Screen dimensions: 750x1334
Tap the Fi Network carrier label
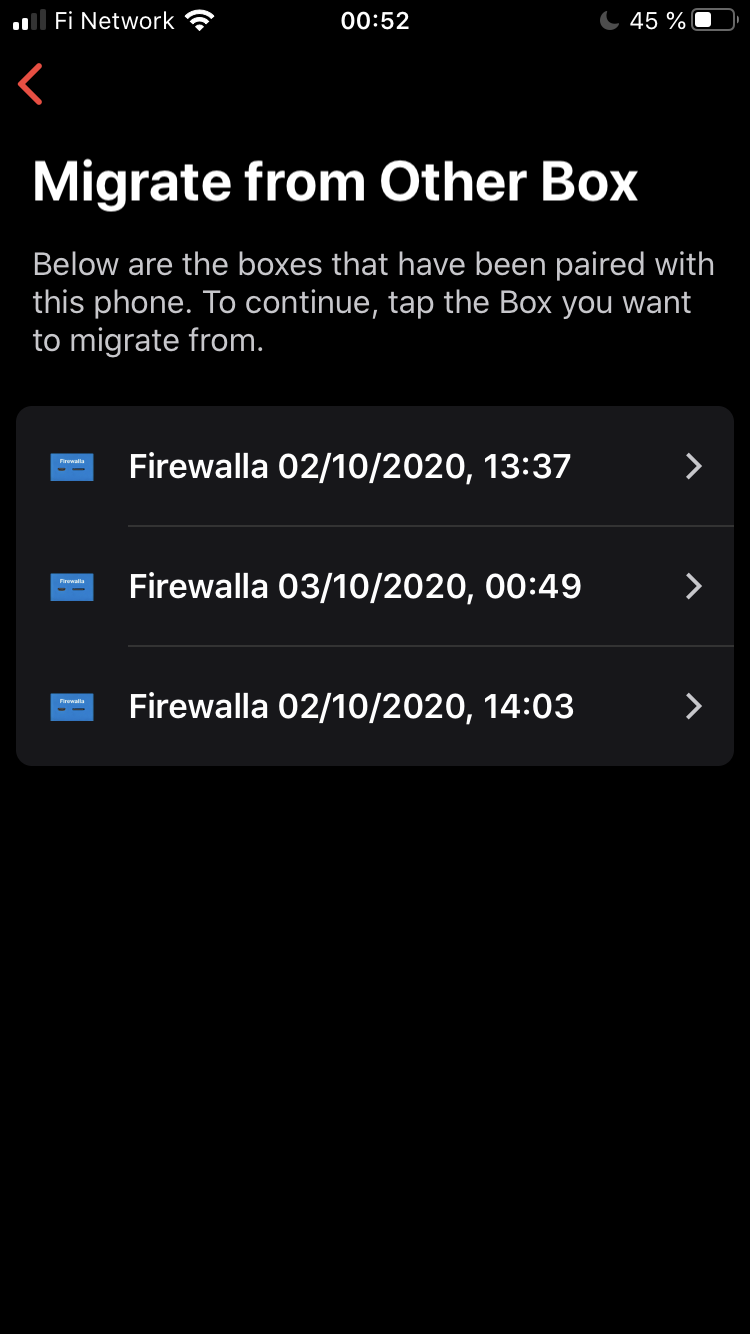click(114, 21)
